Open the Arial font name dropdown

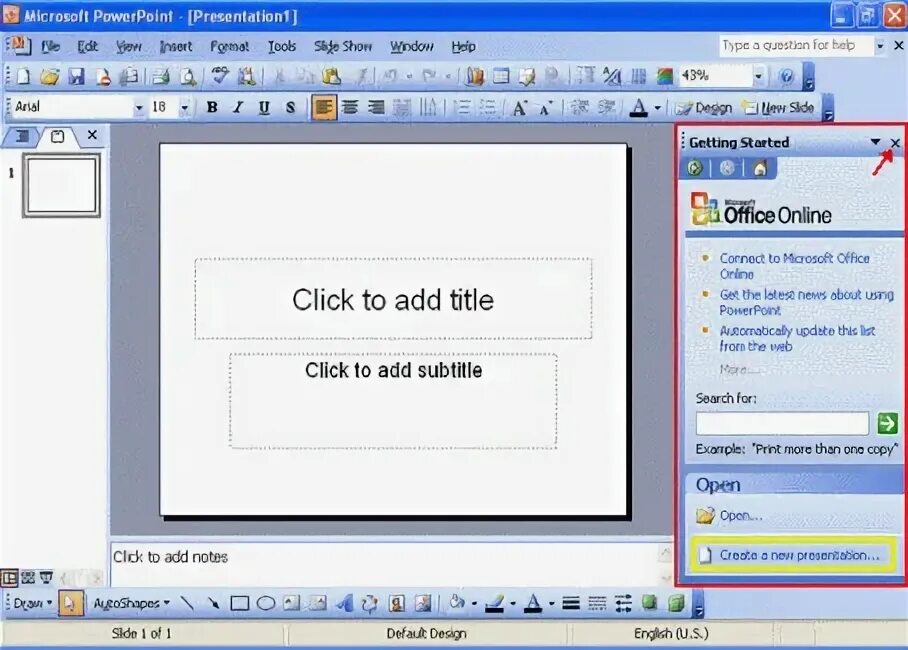tap(138, 108)
